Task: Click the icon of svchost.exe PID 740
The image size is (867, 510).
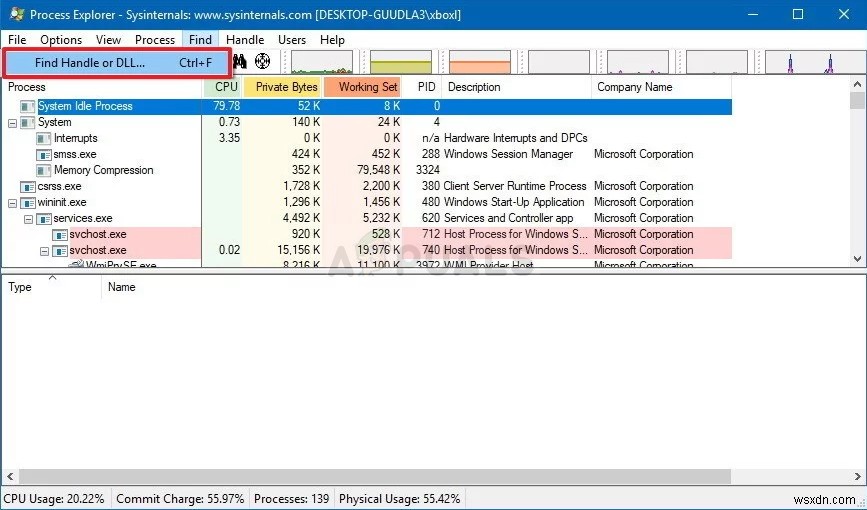Action: [60, 251]
